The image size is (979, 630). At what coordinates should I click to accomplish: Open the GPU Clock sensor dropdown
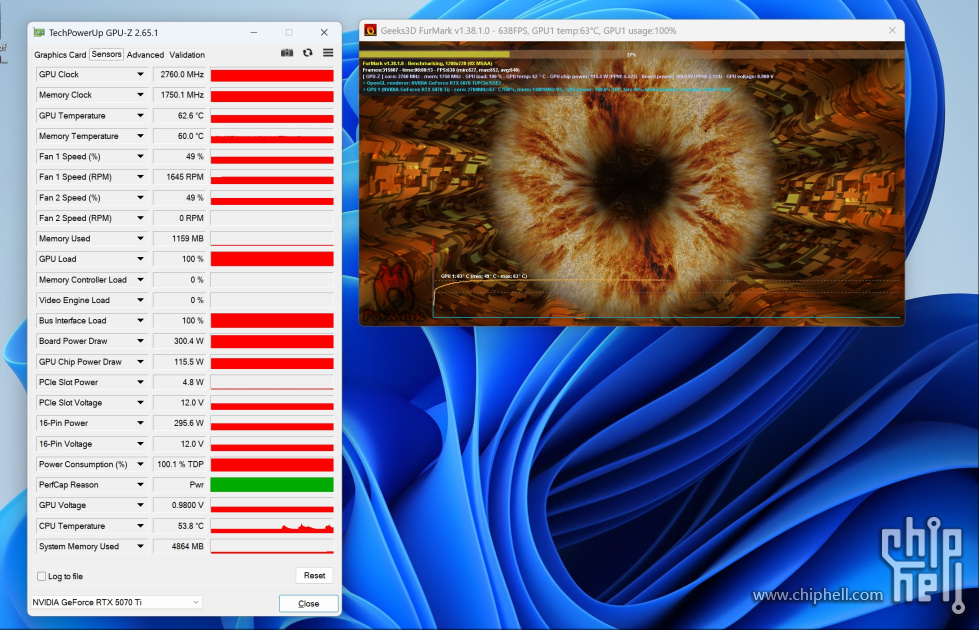tap(140, 74)
